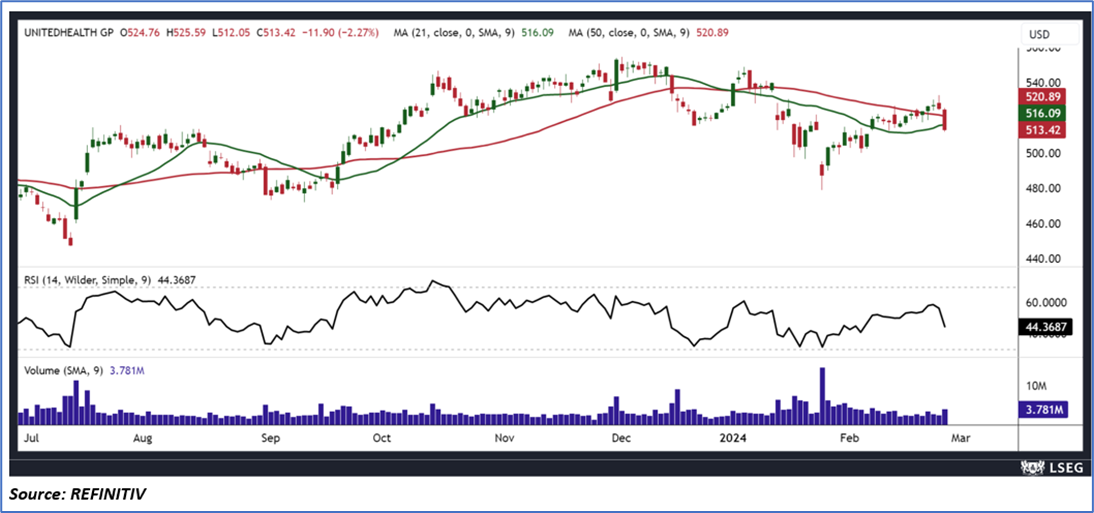This screenshot has height=513, width=1094.
Task: Click the Source: REFINITIV caption
Action: 77,494
